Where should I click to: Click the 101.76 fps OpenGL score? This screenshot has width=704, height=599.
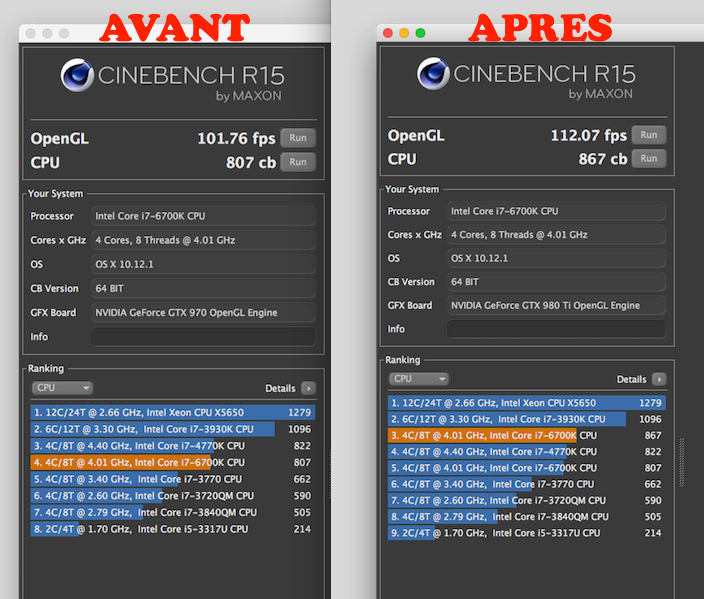click(x=236, y=138)
